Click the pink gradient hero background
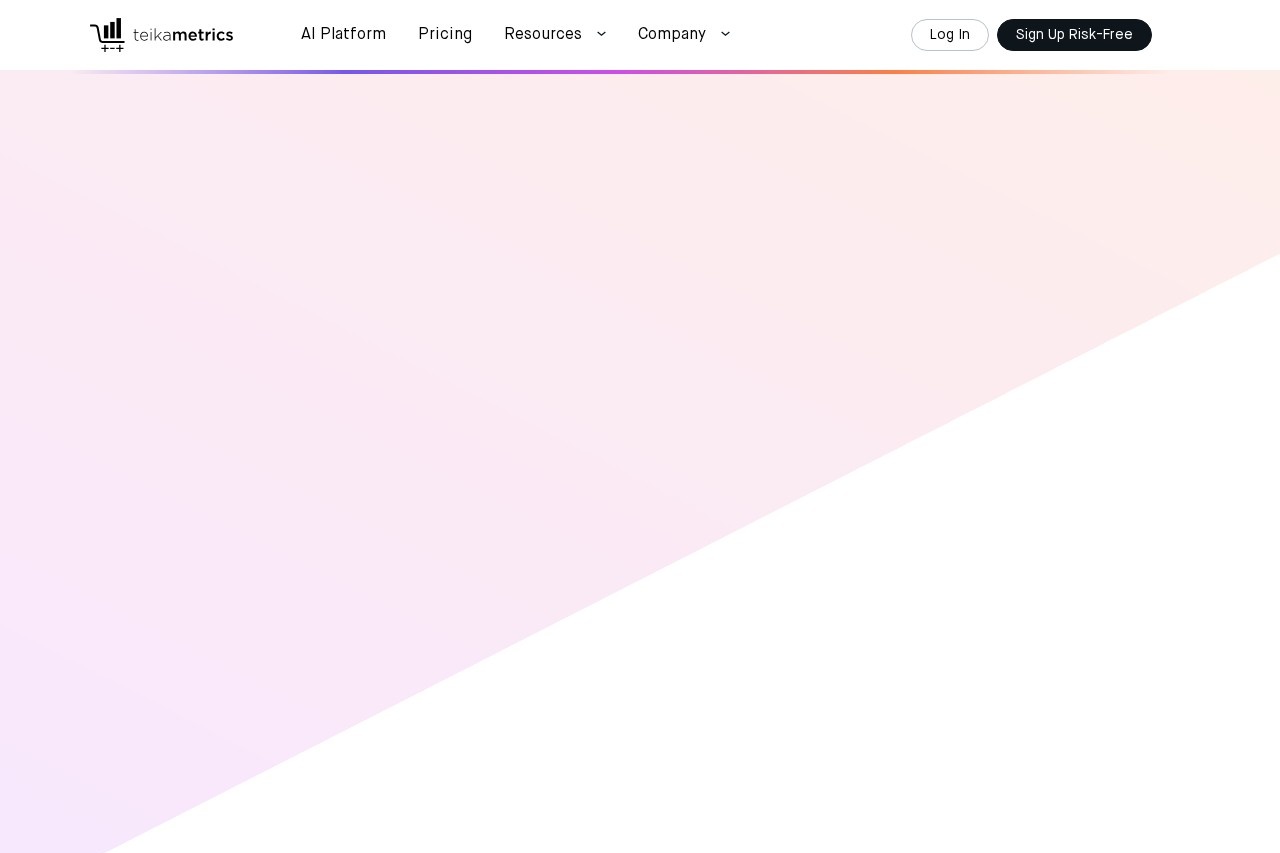This screenshot has width=1280, height=853. coord(400,350)
